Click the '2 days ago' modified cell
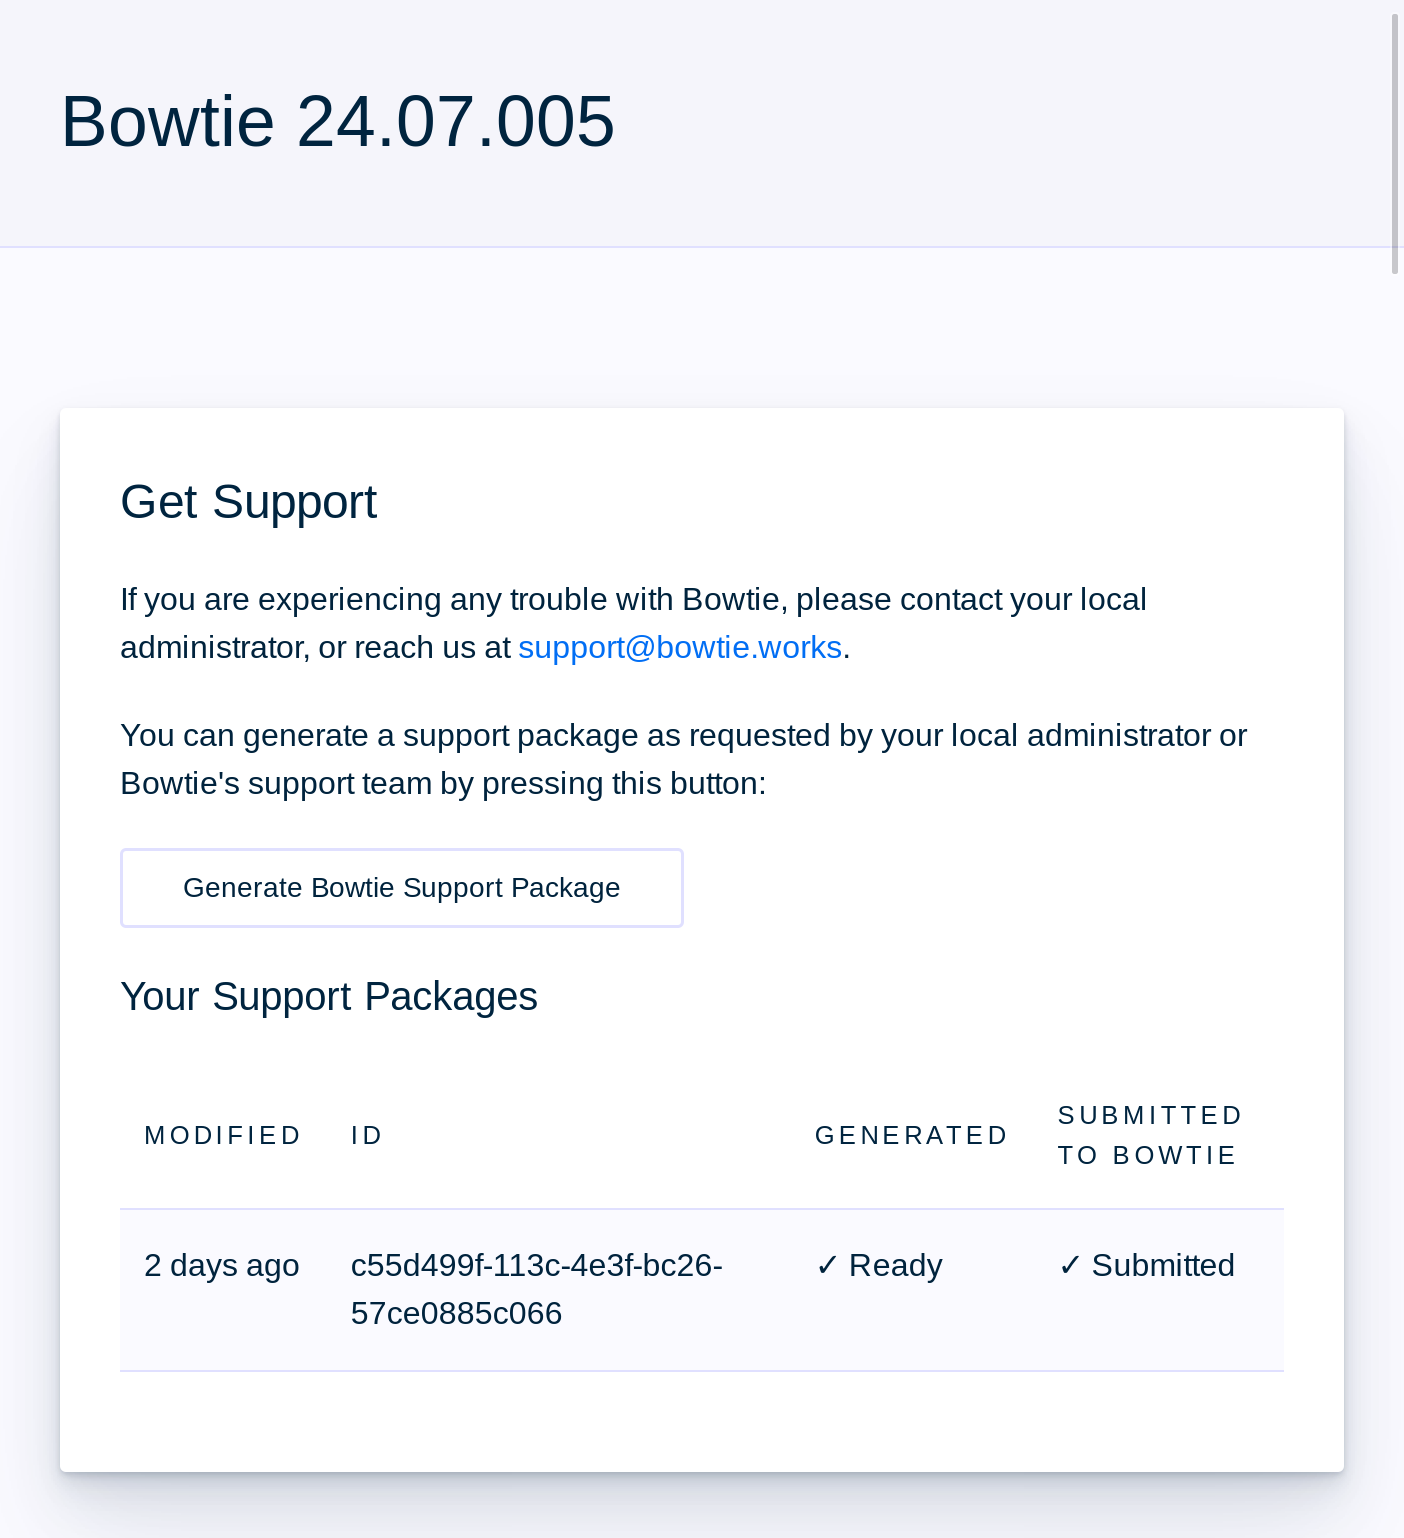The image size is (1404, 1538). (222, 1266)
